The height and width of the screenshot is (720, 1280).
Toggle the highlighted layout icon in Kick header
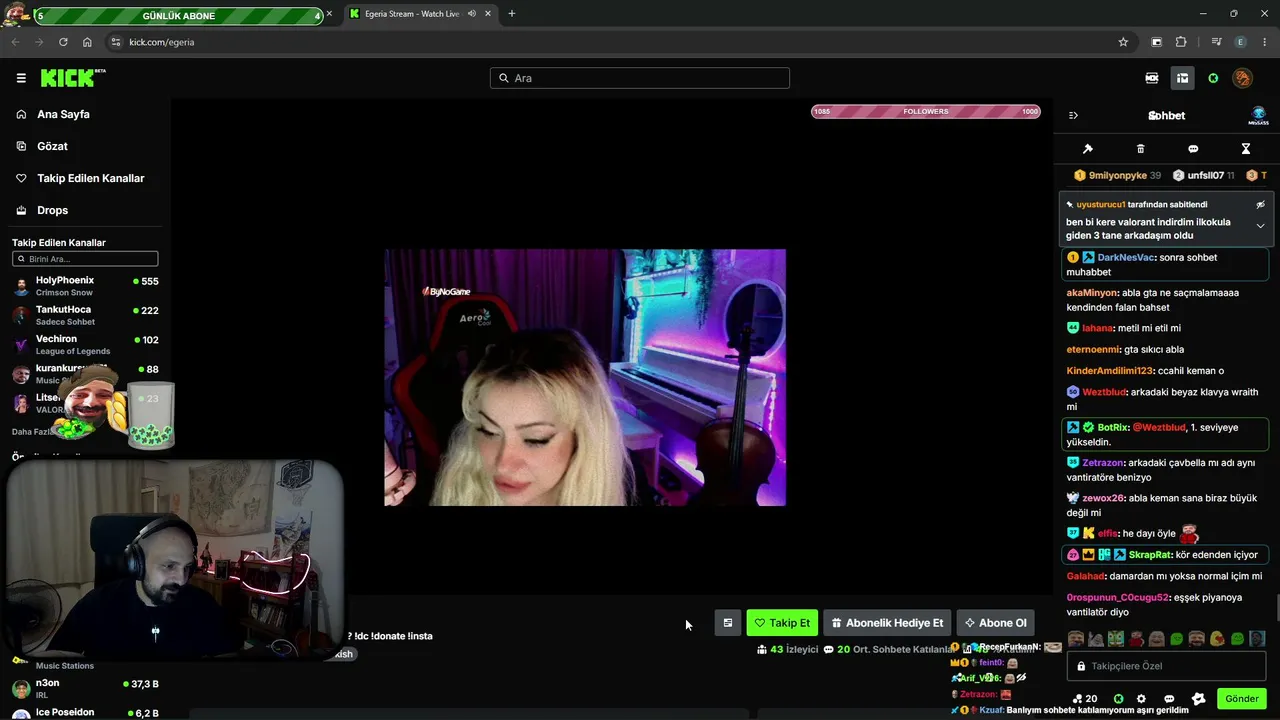point(1182,78)
